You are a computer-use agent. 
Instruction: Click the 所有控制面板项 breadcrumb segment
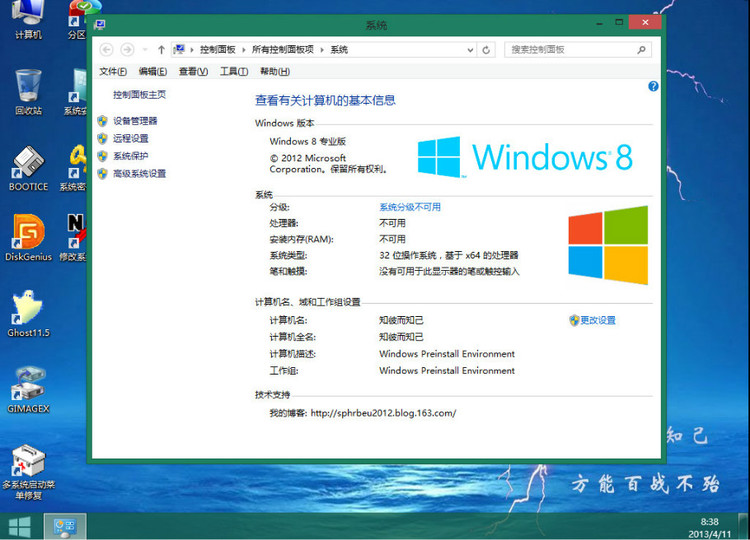coord(283,50)
